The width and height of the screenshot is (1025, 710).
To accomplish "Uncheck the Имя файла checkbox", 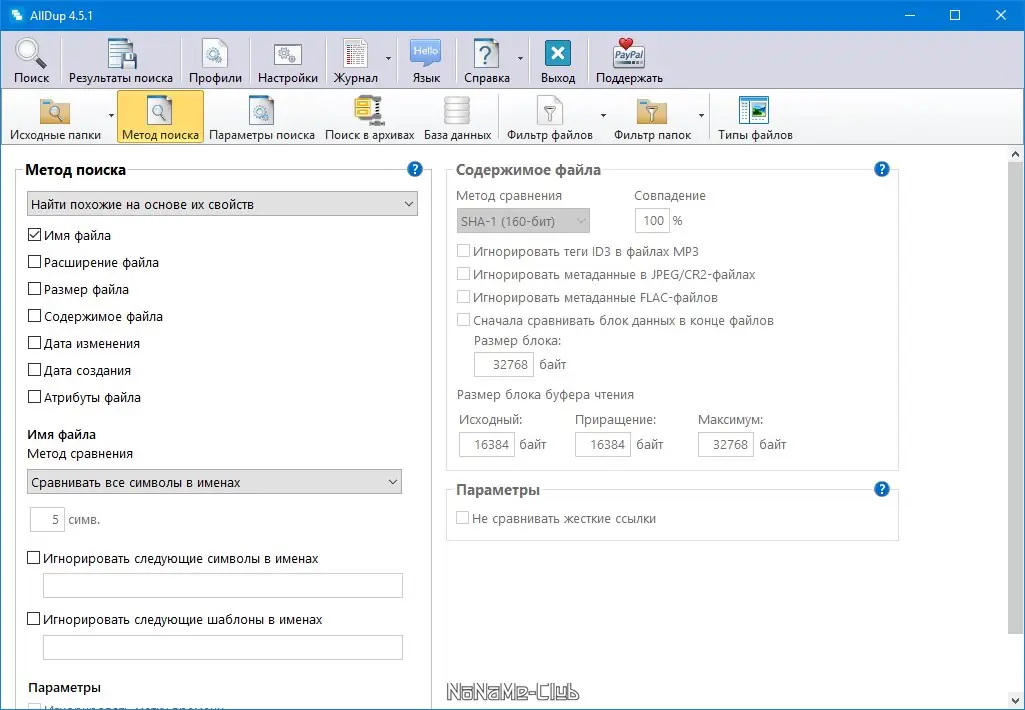I will (35, 235).
